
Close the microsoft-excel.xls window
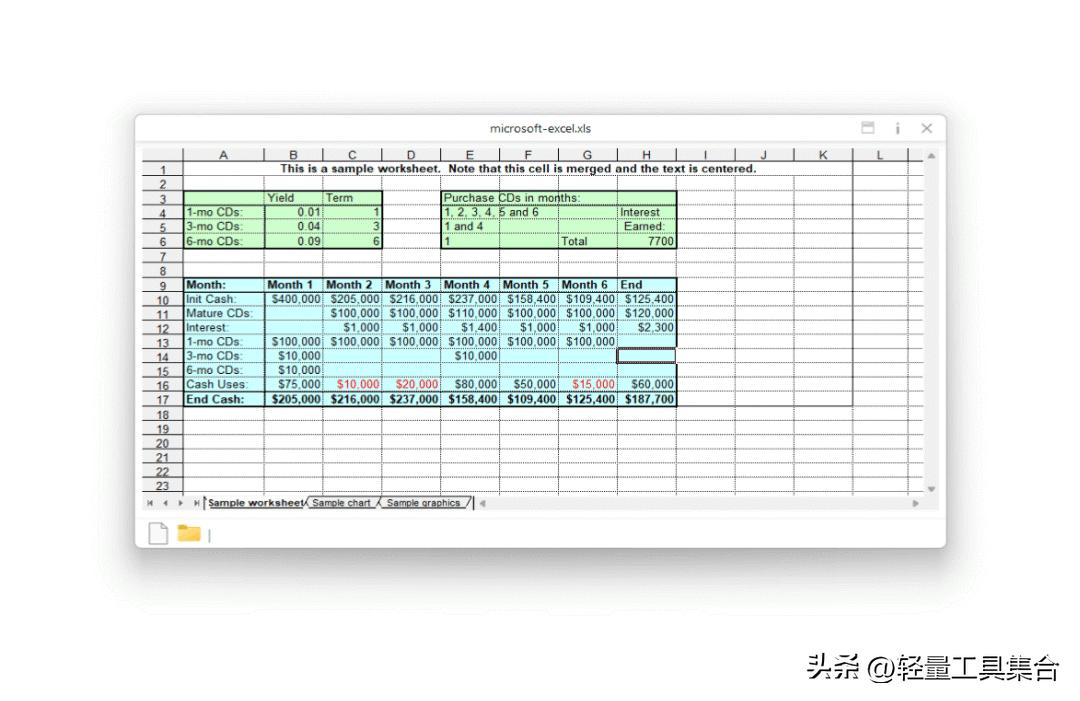click(x=926, y=128)
